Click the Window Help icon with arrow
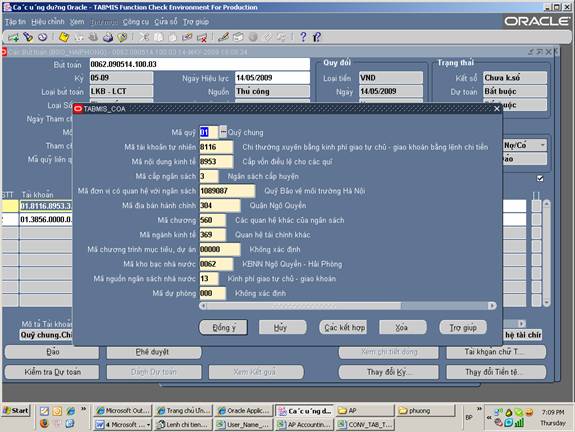575x432 pixels. click(x=317, y=37)
